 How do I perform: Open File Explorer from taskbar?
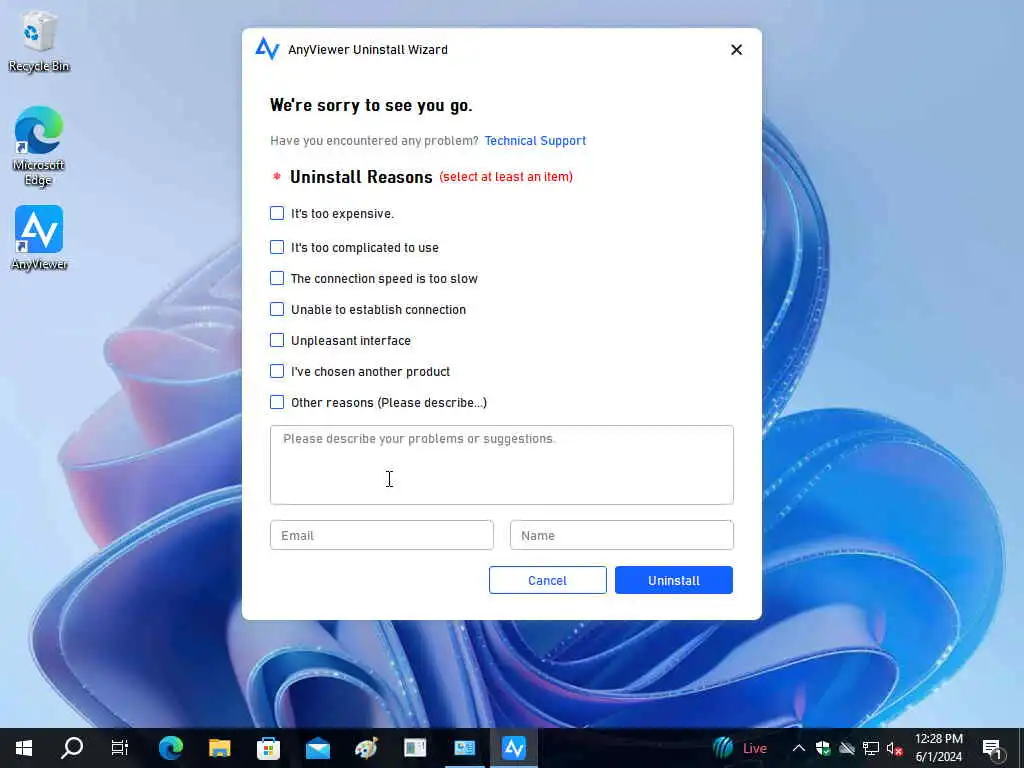pyautogui.click(x=219, y=748)
